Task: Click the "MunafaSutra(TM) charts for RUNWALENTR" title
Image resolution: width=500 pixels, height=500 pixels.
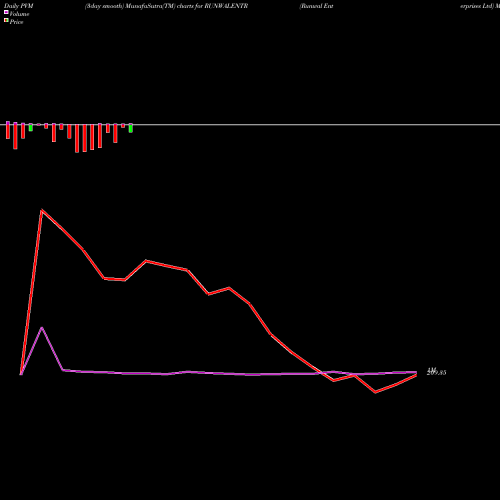Action: coord(187,6)
